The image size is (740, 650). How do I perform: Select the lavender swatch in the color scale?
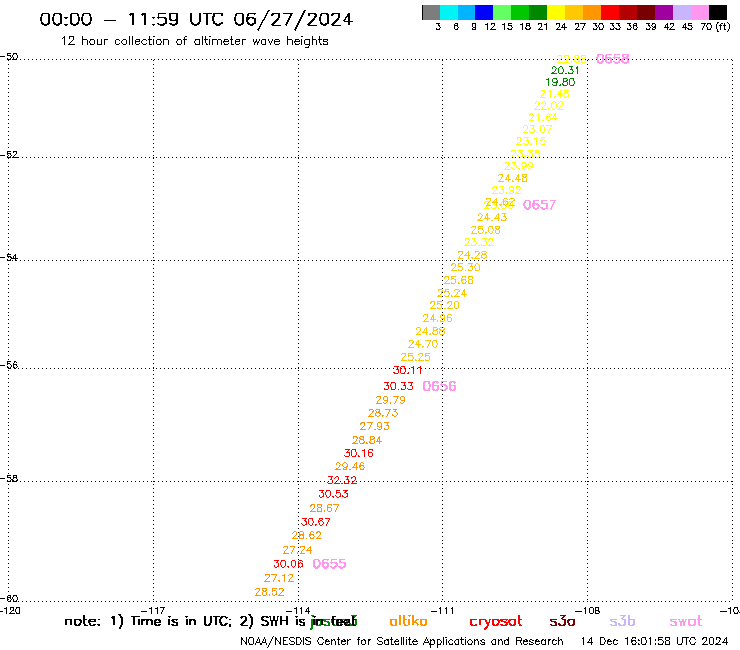682,13
